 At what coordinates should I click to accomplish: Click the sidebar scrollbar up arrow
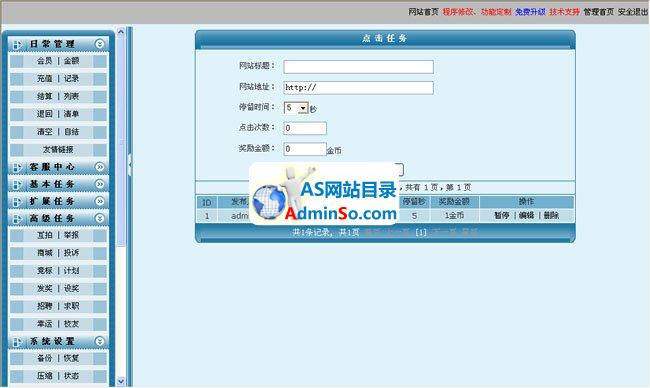[121, 31]
